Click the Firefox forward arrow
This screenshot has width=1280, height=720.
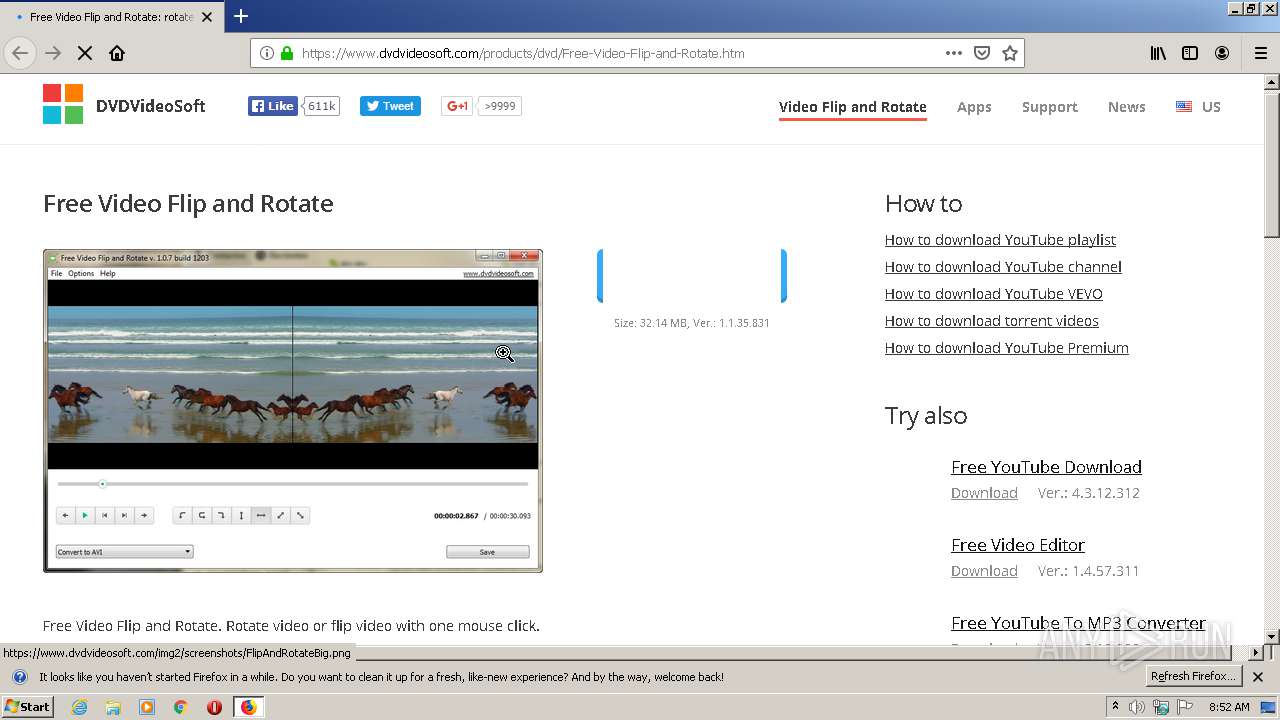pos(53,53)
